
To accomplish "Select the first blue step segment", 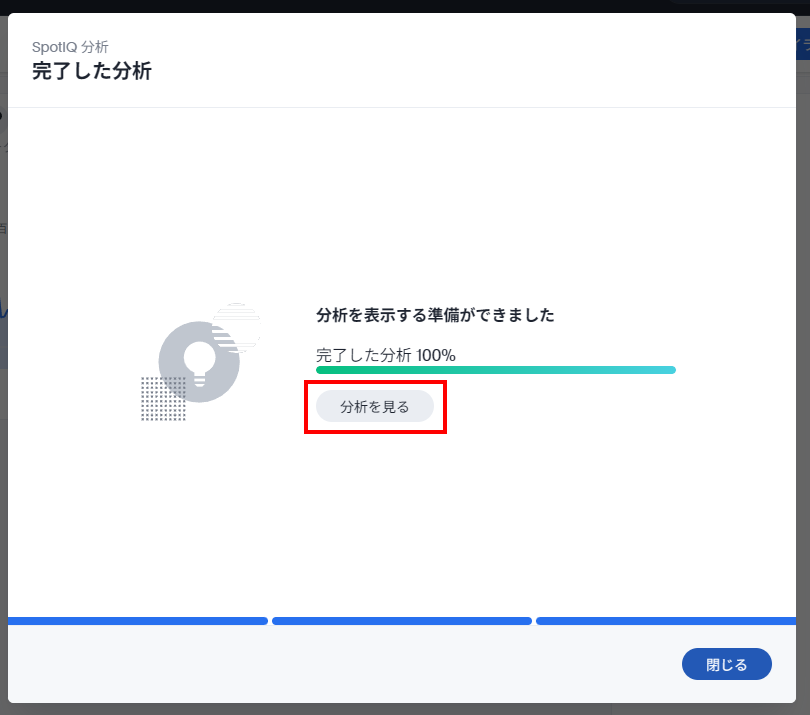I will 138,621.
